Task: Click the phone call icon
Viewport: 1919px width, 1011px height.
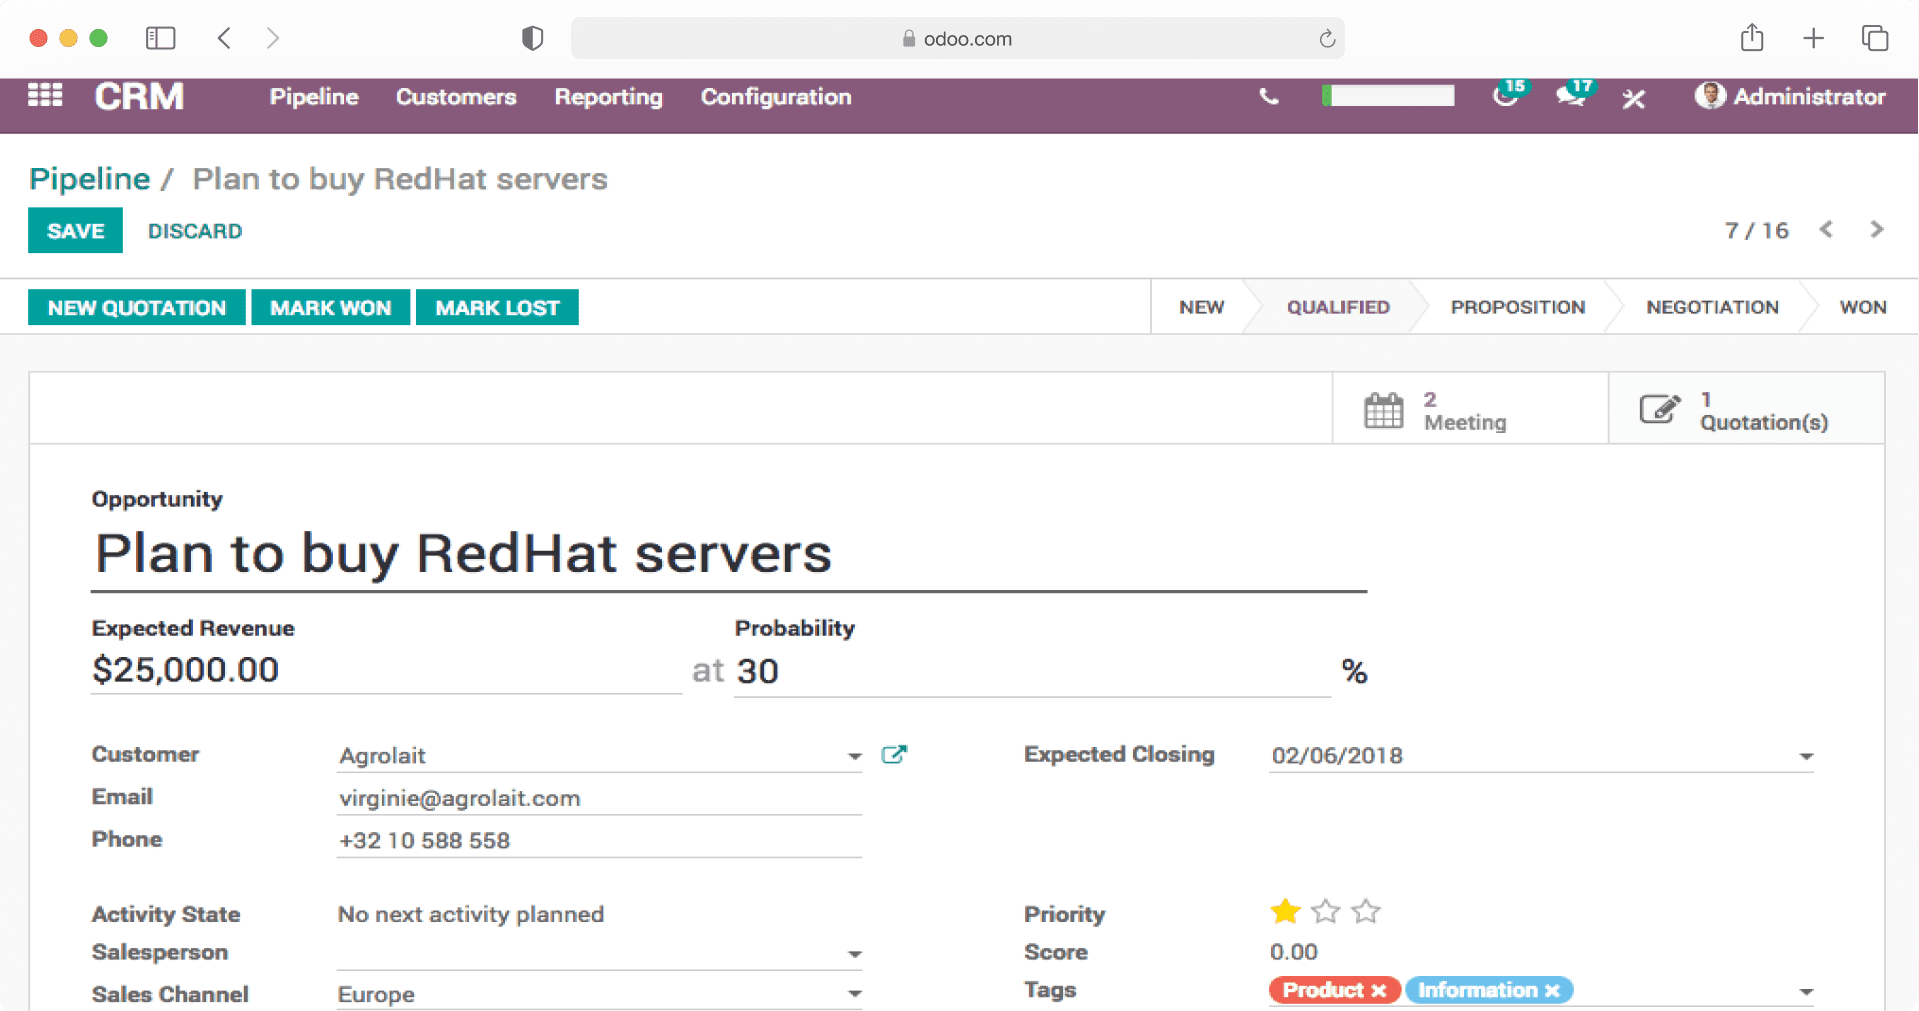Action: (1268, 97)
